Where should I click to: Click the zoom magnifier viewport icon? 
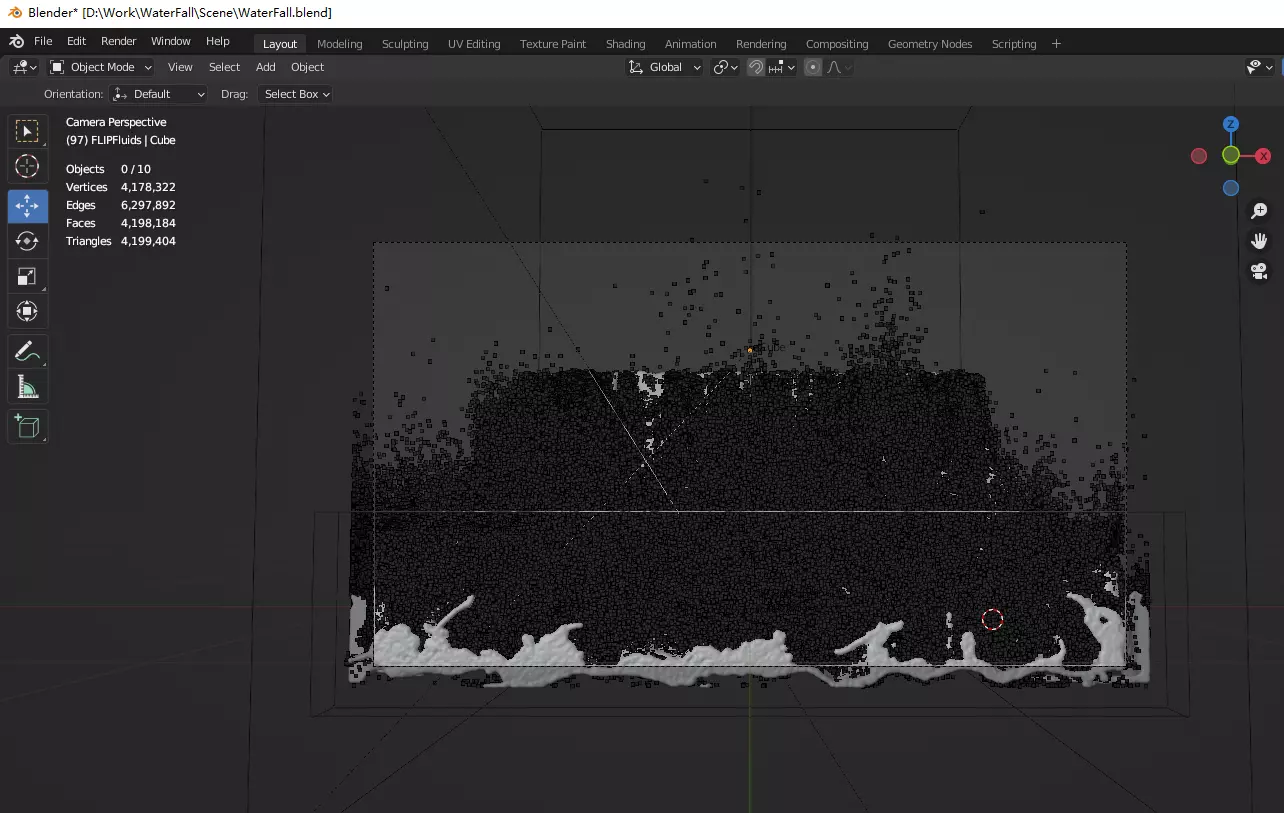point(1259,211)
